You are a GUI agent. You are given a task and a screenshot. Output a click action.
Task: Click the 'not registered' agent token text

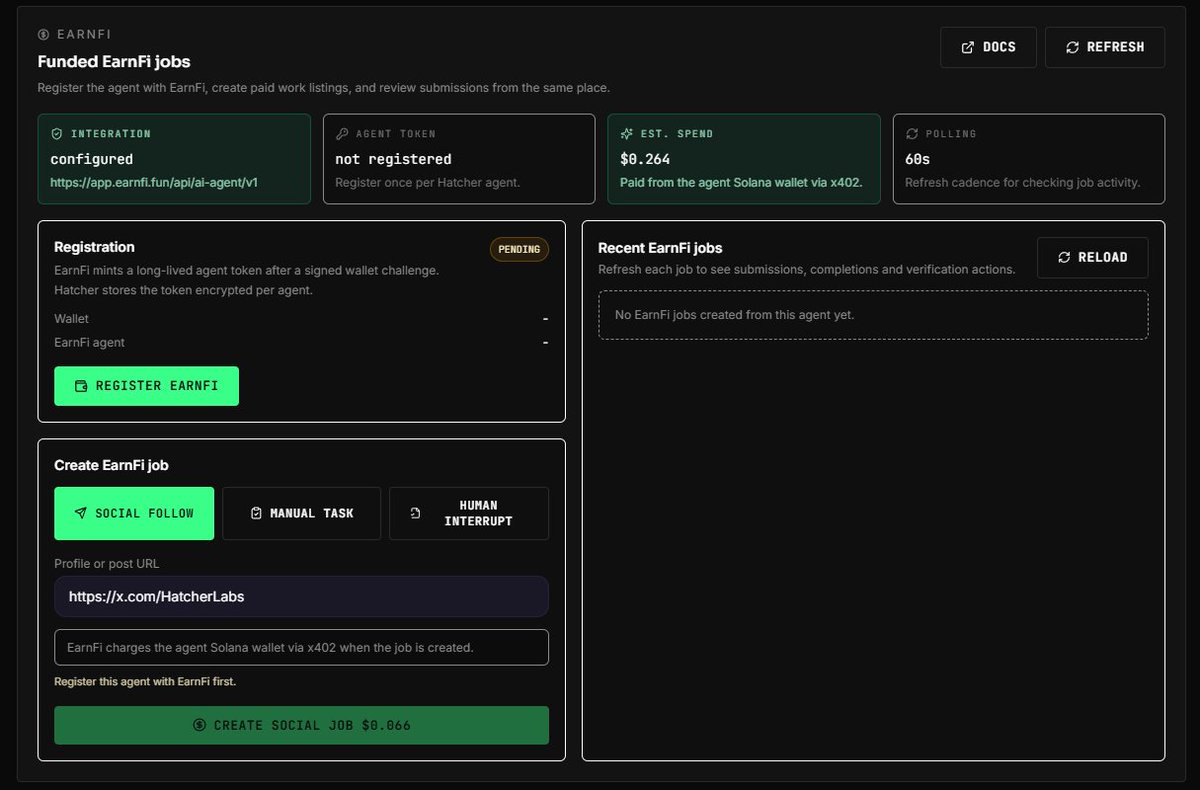(x=393, y=159)
